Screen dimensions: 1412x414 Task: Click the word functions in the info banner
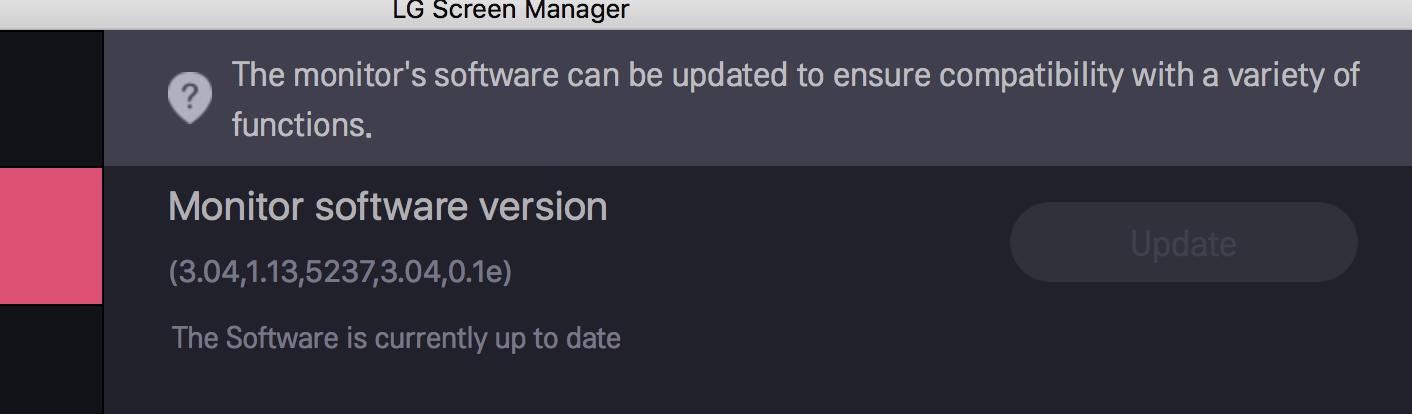click(x=302, y=125)
